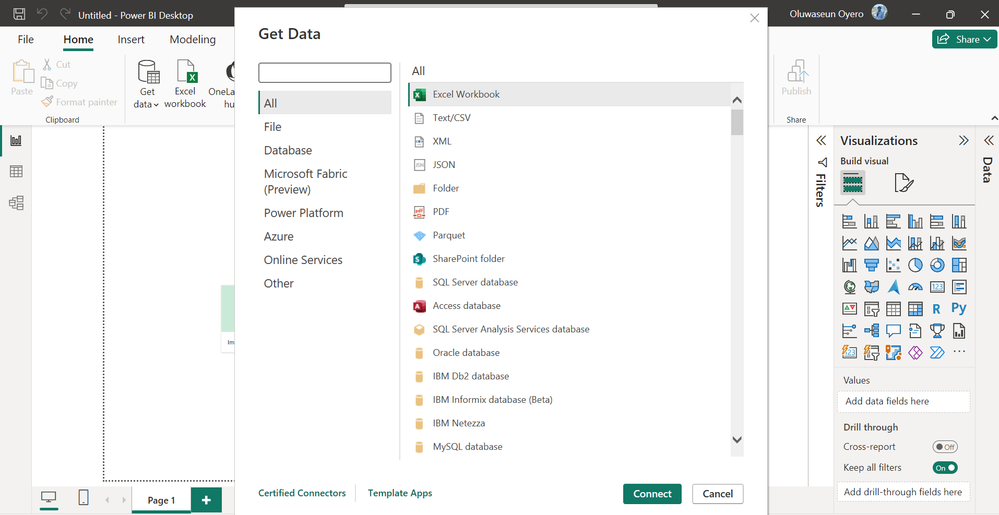Toggle Cross-report drill through switch

click(945, 447)
